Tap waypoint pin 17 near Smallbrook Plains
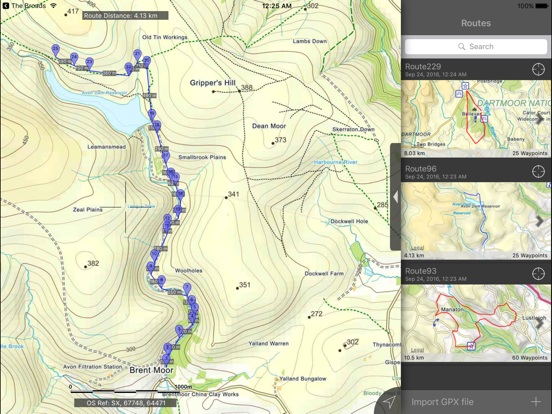 166,157
